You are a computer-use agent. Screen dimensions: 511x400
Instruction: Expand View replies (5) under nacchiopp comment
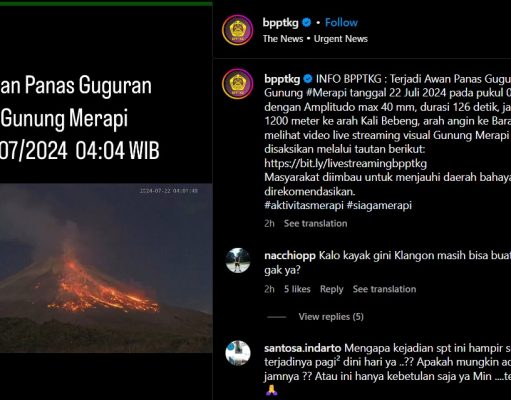(x=331, y=317)
